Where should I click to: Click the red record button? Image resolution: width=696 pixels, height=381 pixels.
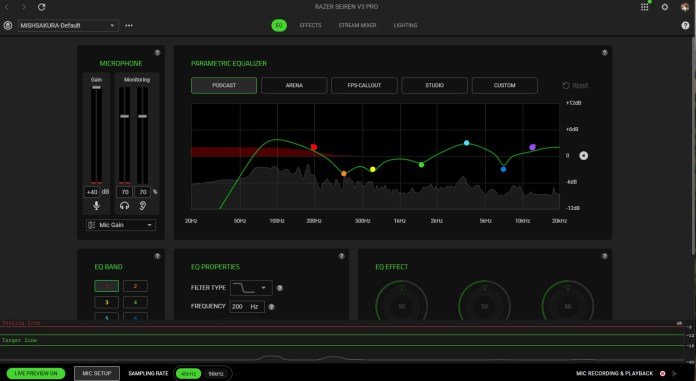pyautogui.click(x=662, y=373)
